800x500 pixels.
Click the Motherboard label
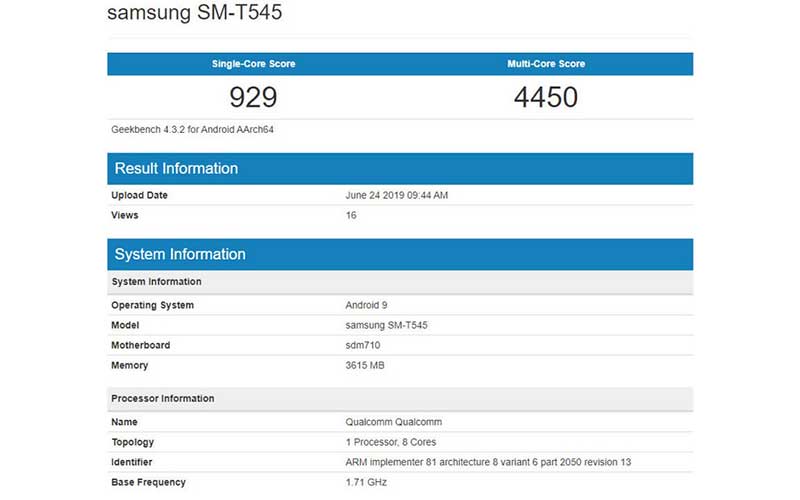click(141, 345)
